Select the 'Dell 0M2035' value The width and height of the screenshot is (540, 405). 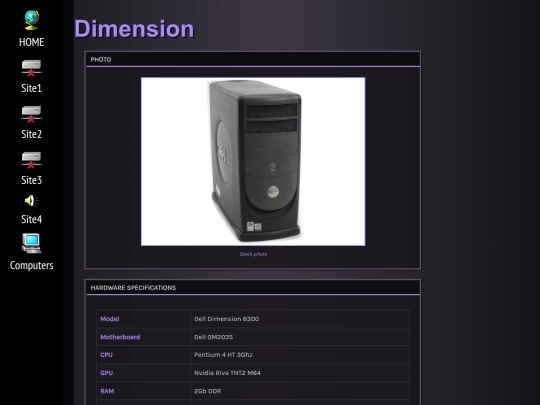pyautogui.click(x=213, y=337)
